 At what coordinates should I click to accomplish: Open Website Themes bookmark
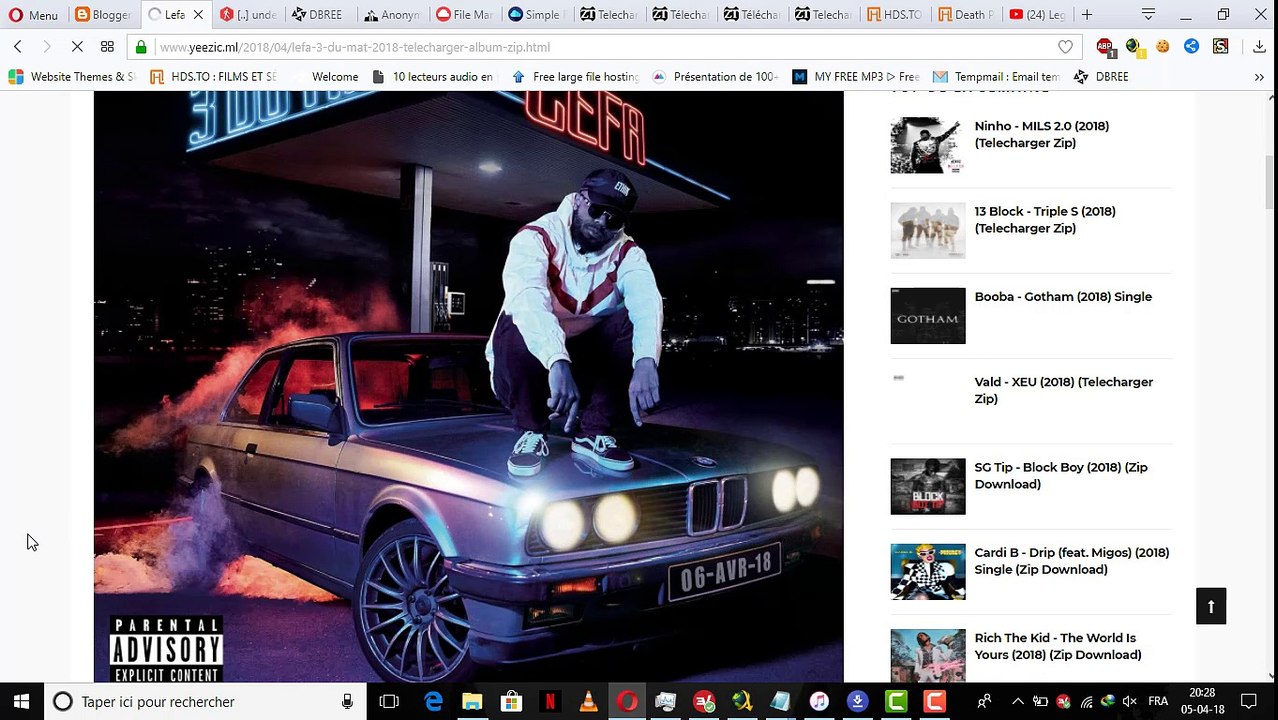tap(71, 76)
